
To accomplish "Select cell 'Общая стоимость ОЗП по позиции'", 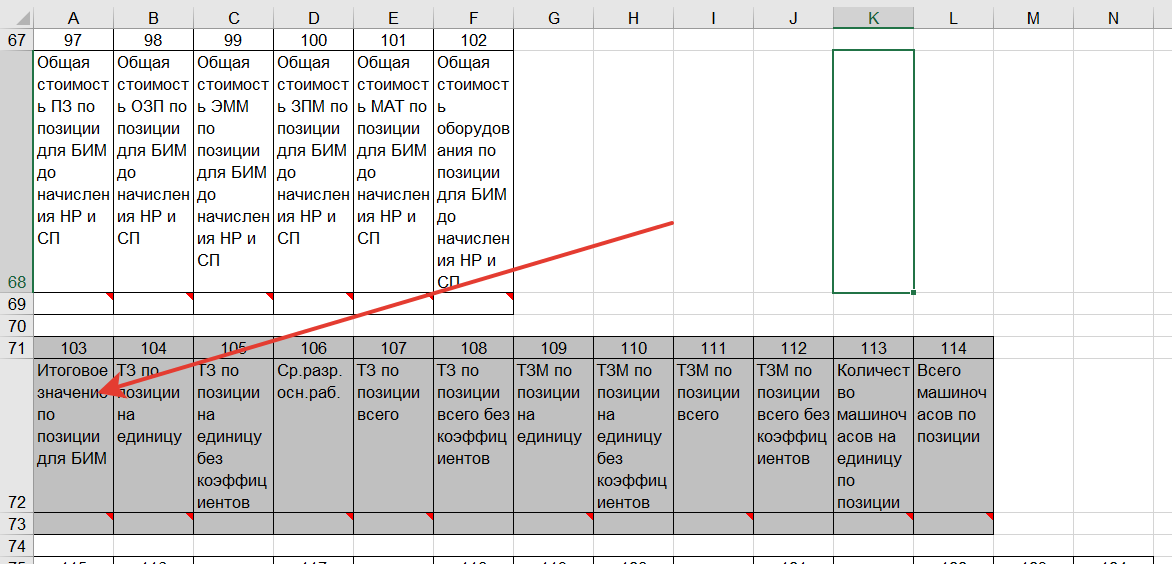I will (x=153, y=171).
